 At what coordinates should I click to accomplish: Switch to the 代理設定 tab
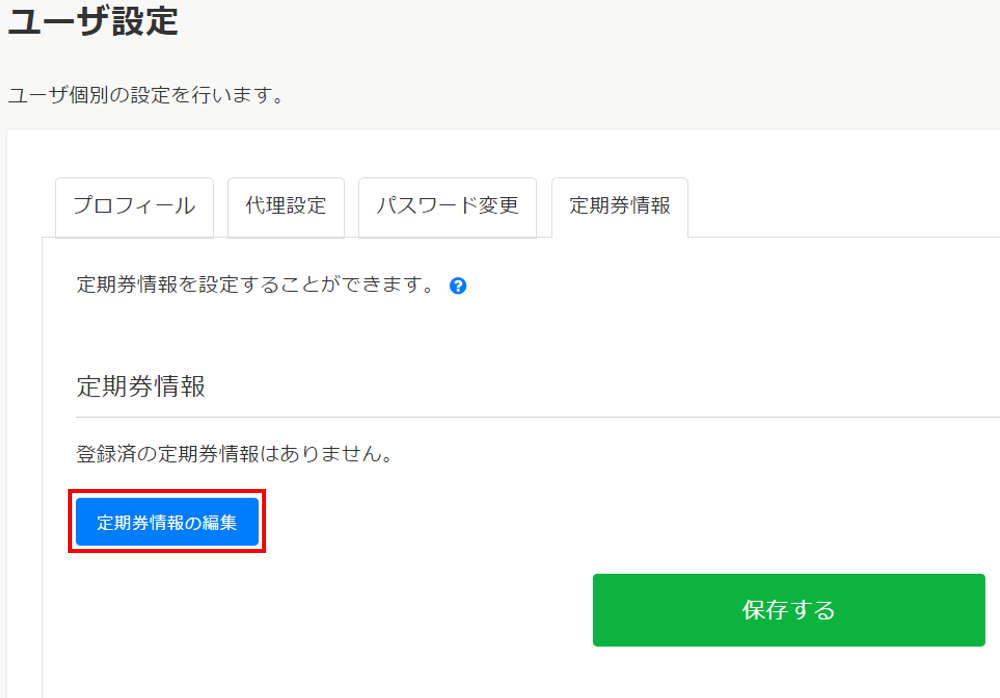(x=286, y=207)
